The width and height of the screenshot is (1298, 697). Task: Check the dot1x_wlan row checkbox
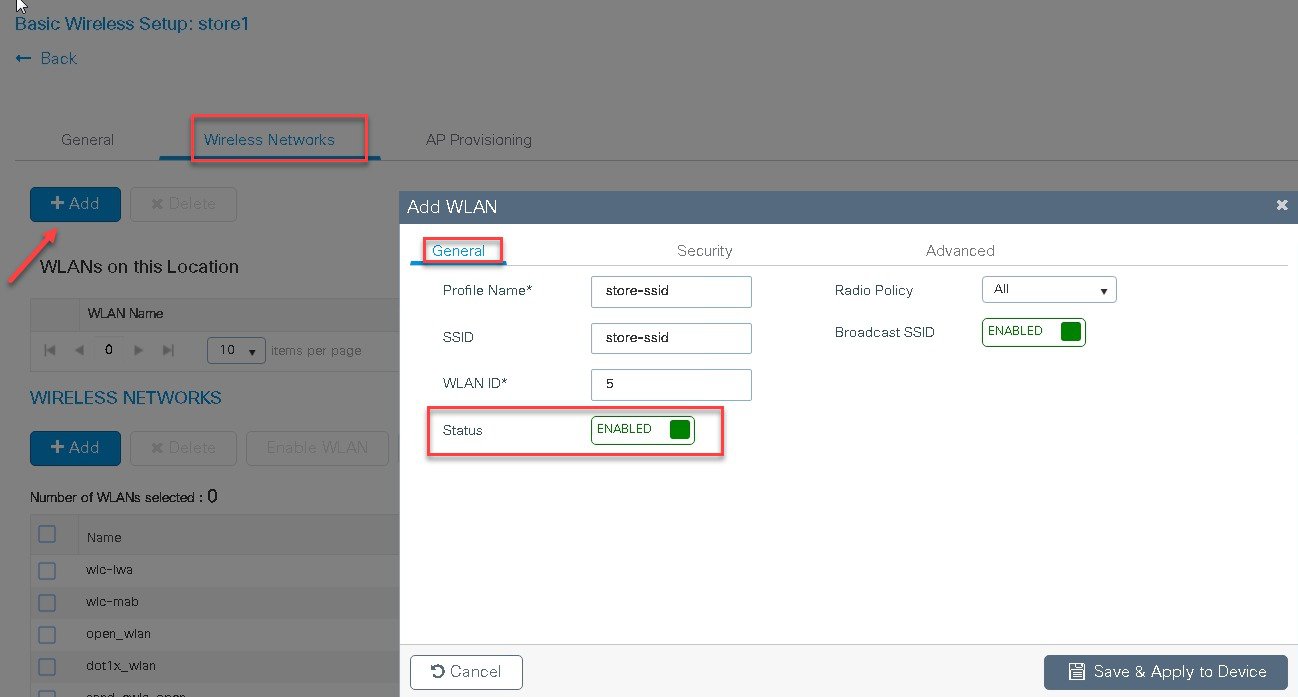click(x=47, y=666)
